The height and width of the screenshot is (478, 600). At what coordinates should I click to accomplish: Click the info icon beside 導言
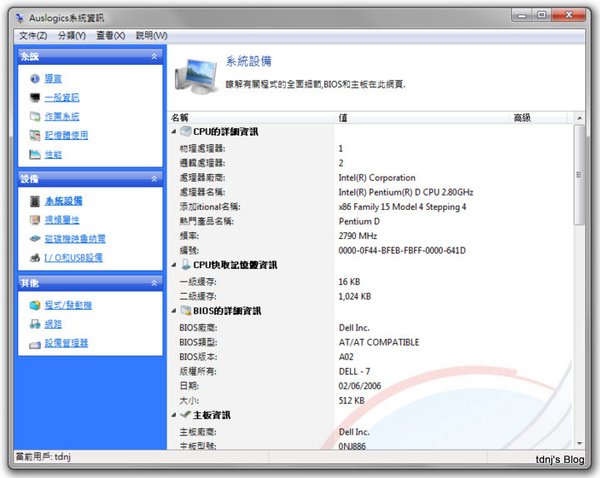click(35, 78)
